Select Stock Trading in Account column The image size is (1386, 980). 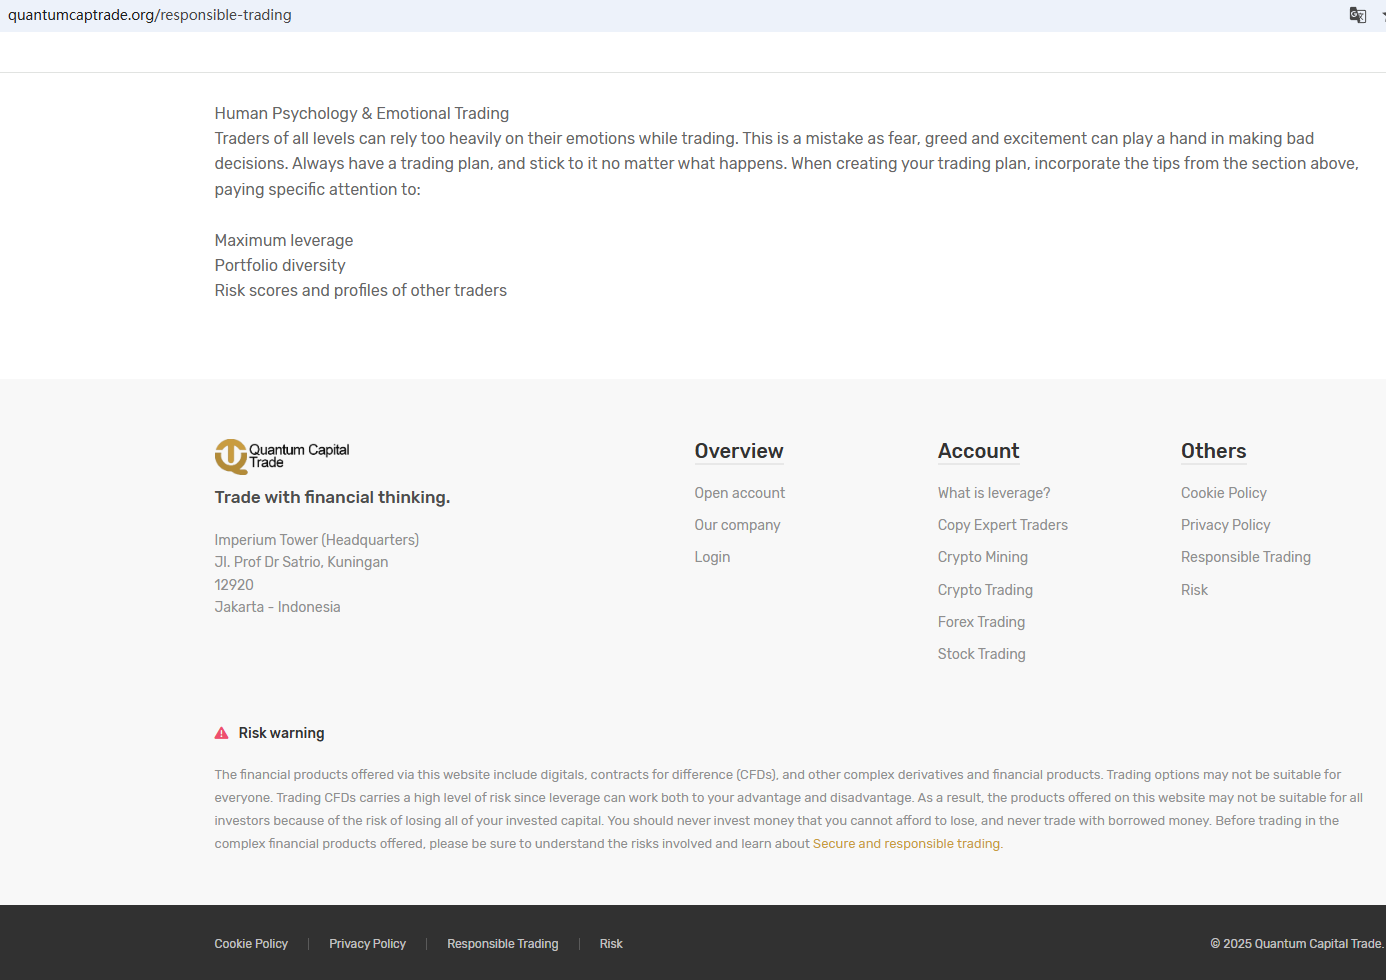981,654
